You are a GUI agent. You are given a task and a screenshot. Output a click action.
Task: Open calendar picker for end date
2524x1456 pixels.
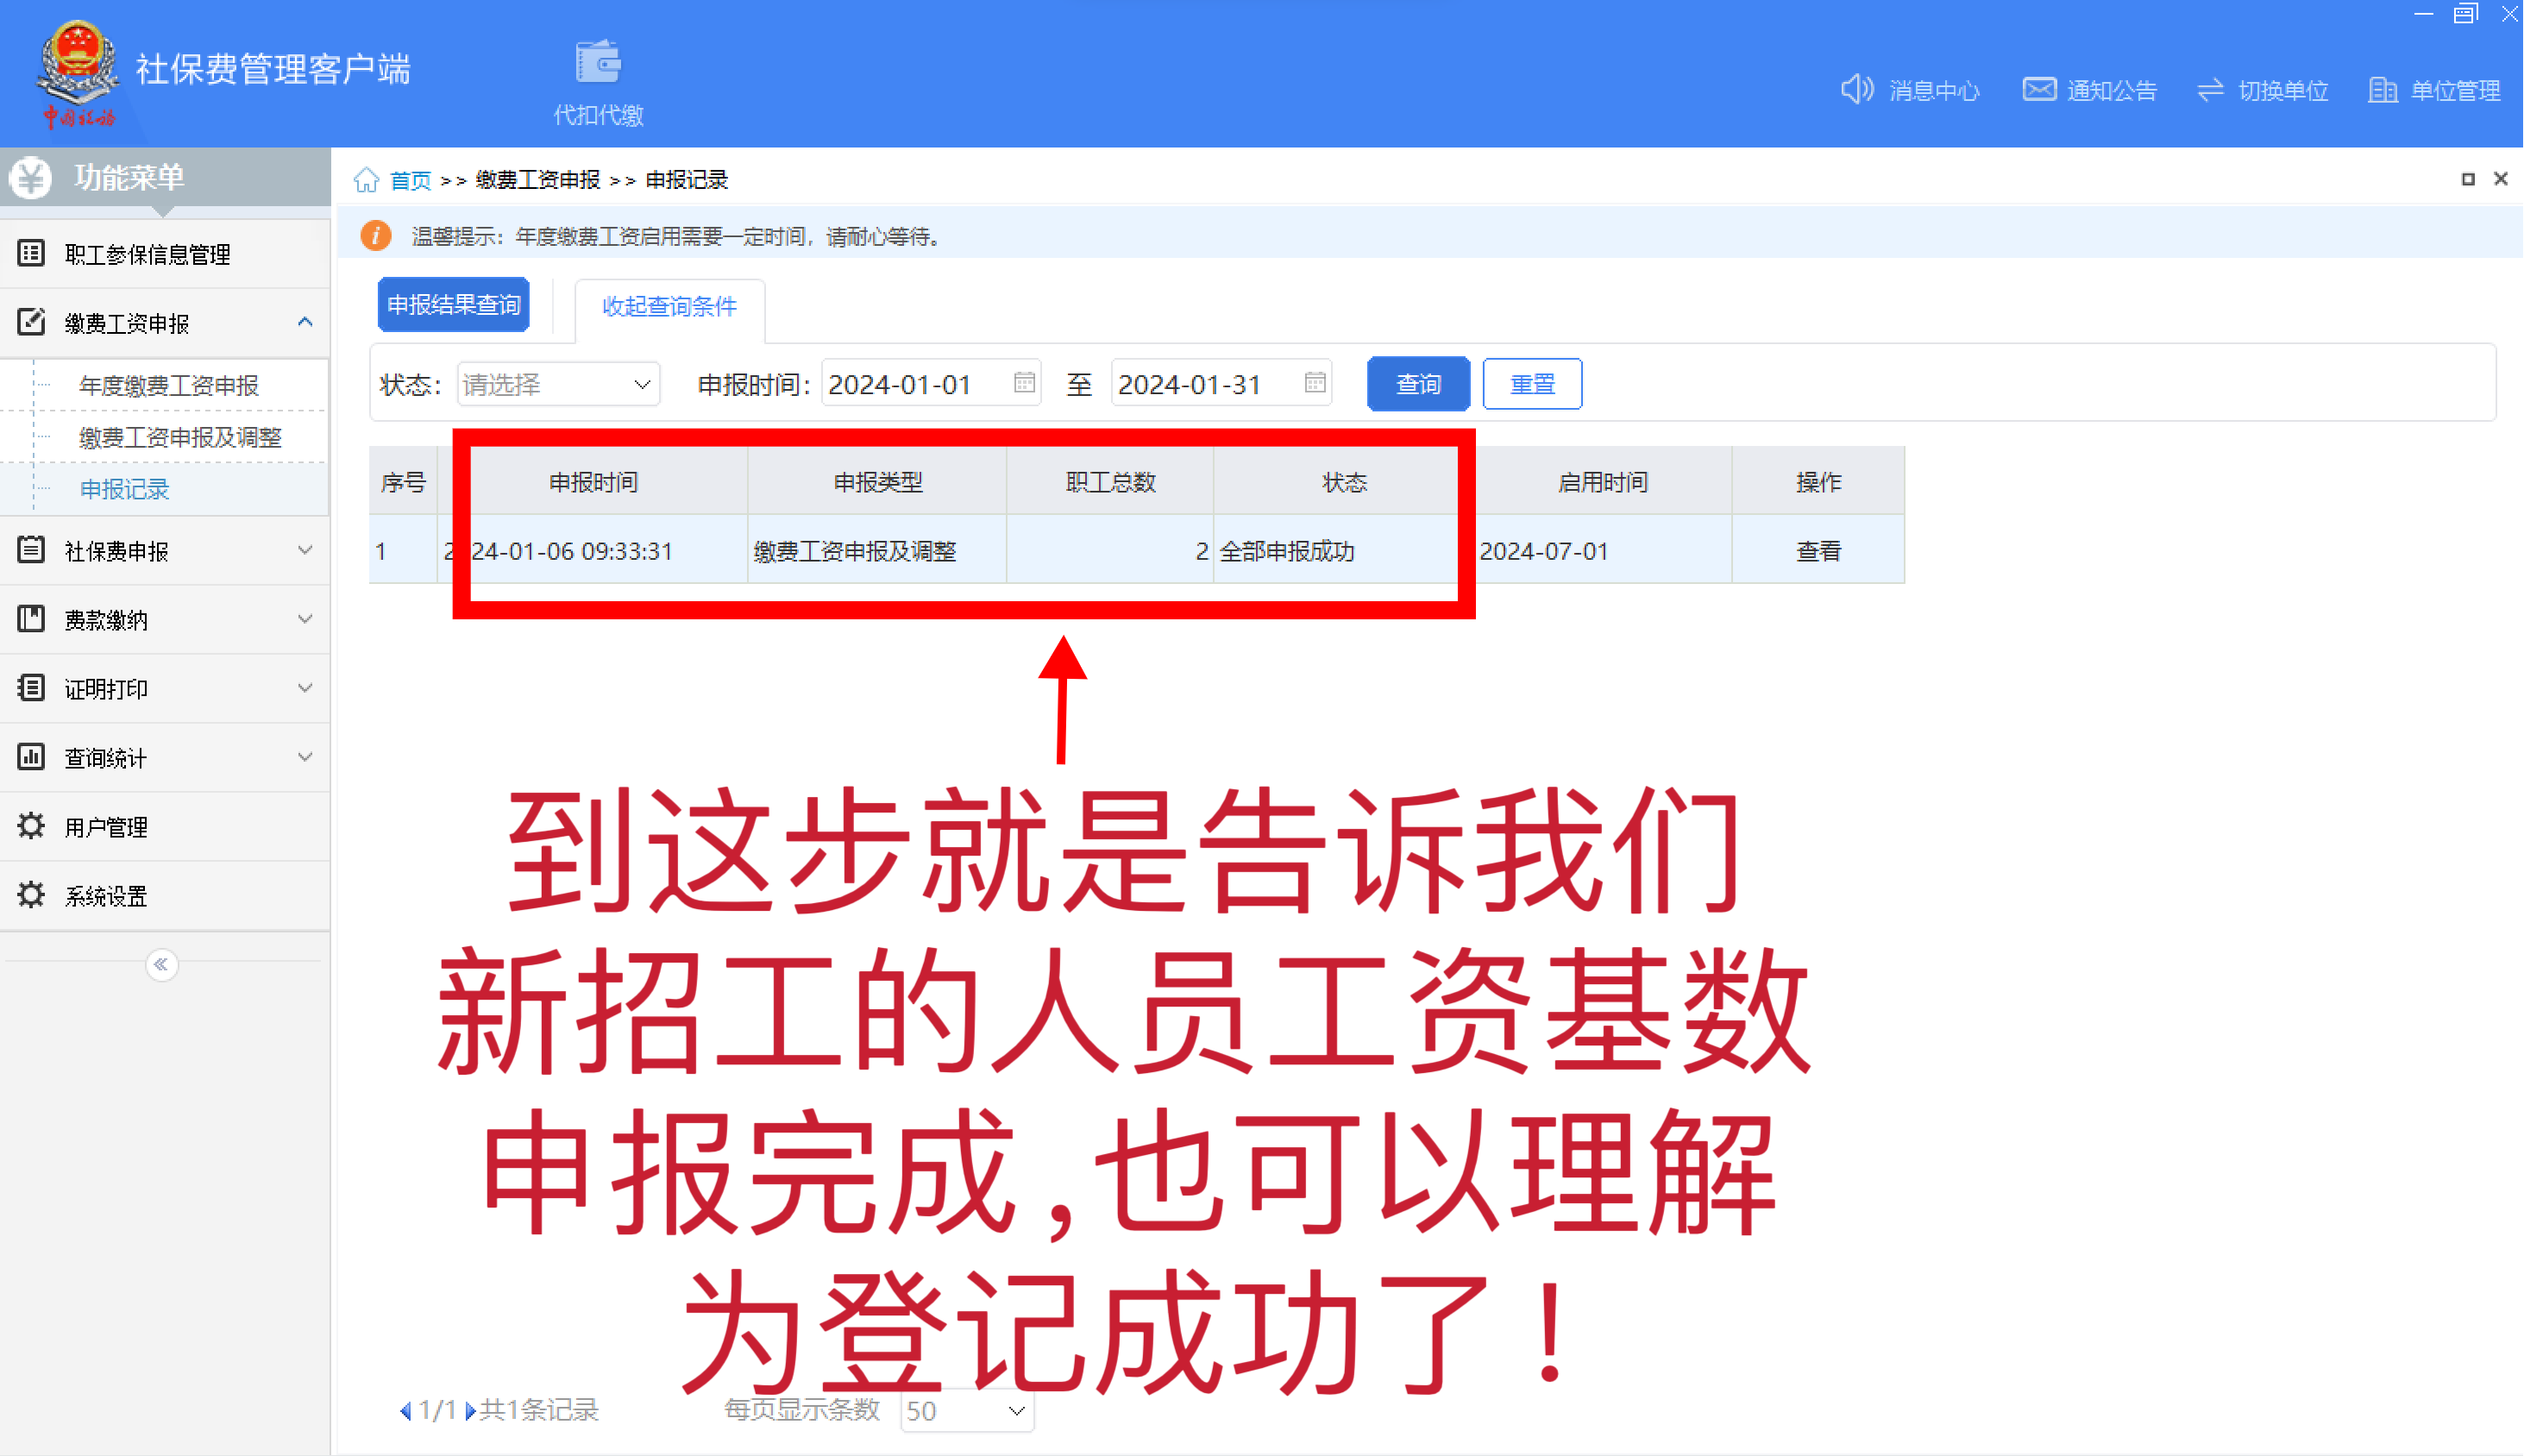click(1315, 383)
